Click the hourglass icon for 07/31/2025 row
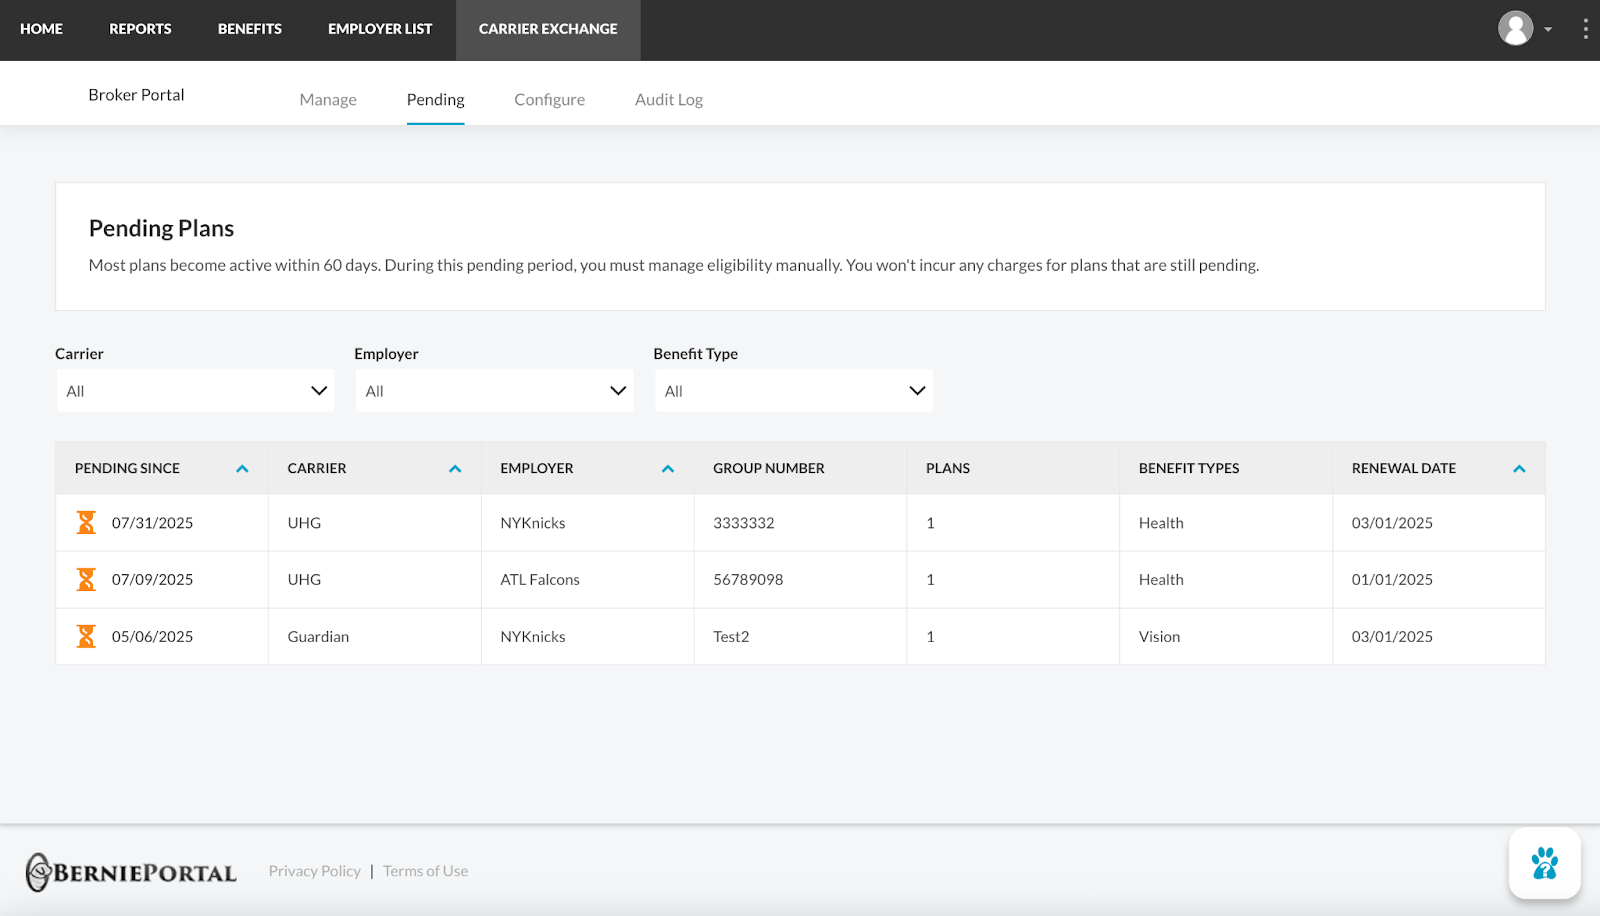The image size is (1600, 916). 87,522
